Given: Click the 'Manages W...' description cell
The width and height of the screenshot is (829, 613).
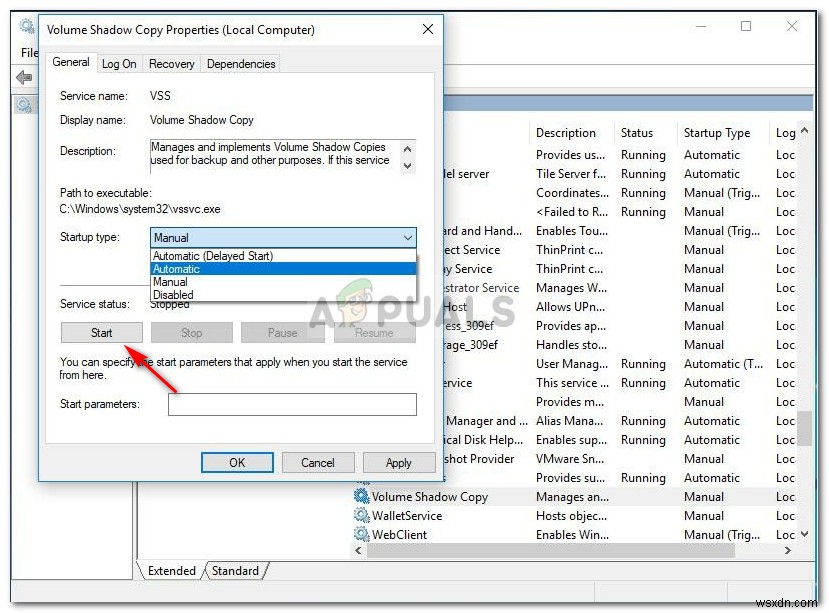Looking at the screenshot, I should coord(571,288).
